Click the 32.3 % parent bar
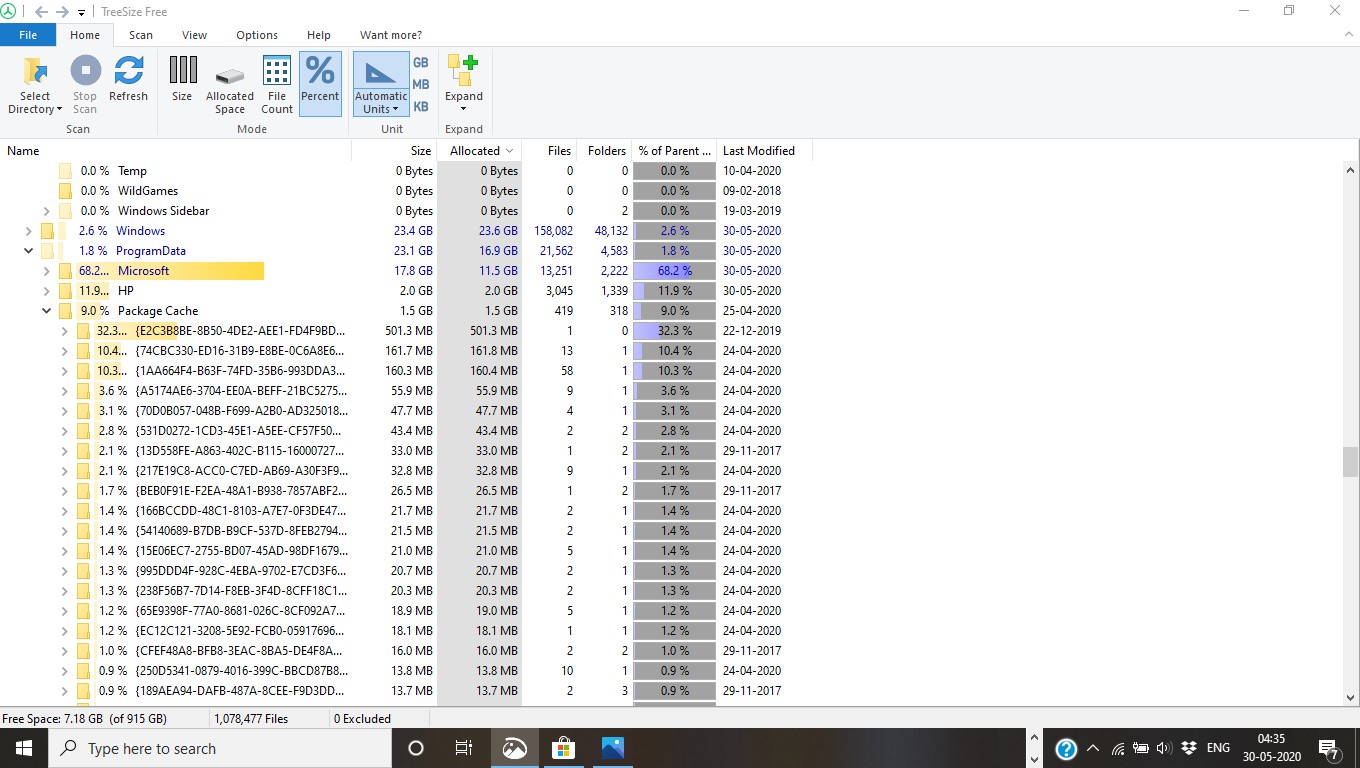This screenshot has height=768, width=1360. (x=674, y=331)
